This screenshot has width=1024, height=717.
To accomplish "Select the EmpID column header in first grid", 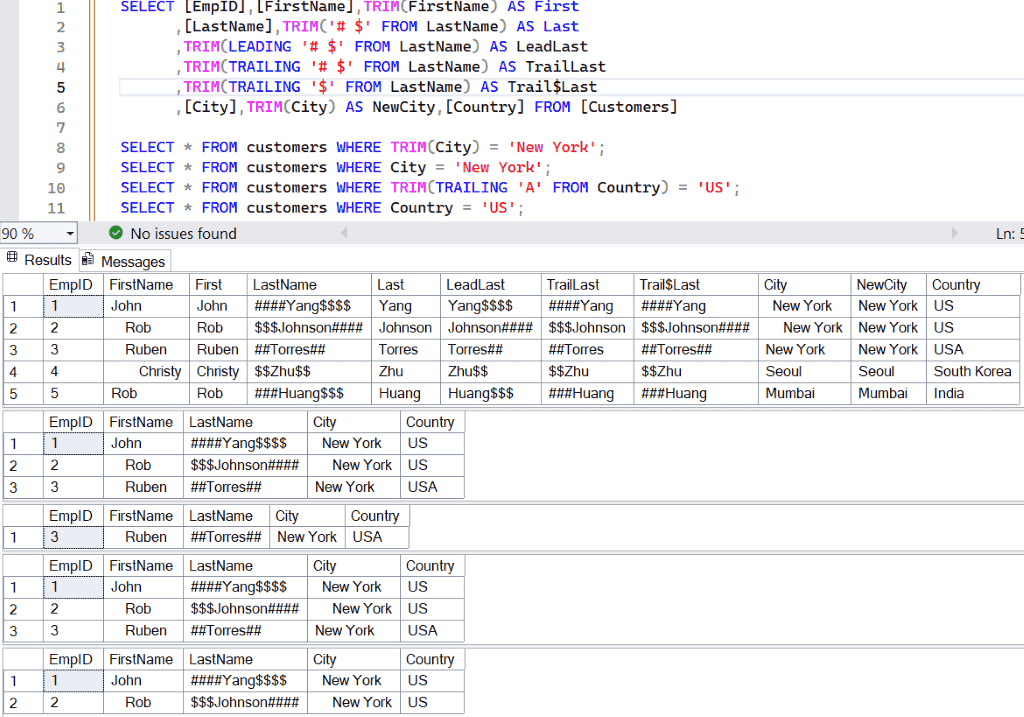I will (72, 285).
